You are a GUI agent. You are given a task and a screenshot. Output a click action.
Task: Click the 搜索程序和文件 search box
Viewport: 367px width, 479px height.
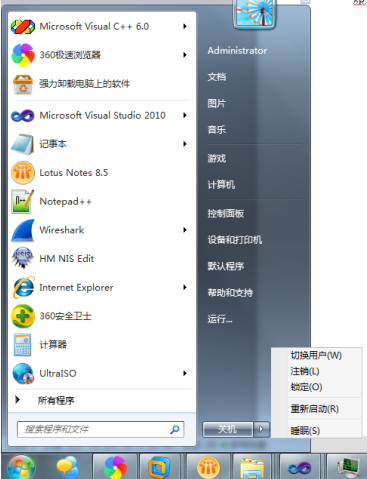[x=101, y=429]
